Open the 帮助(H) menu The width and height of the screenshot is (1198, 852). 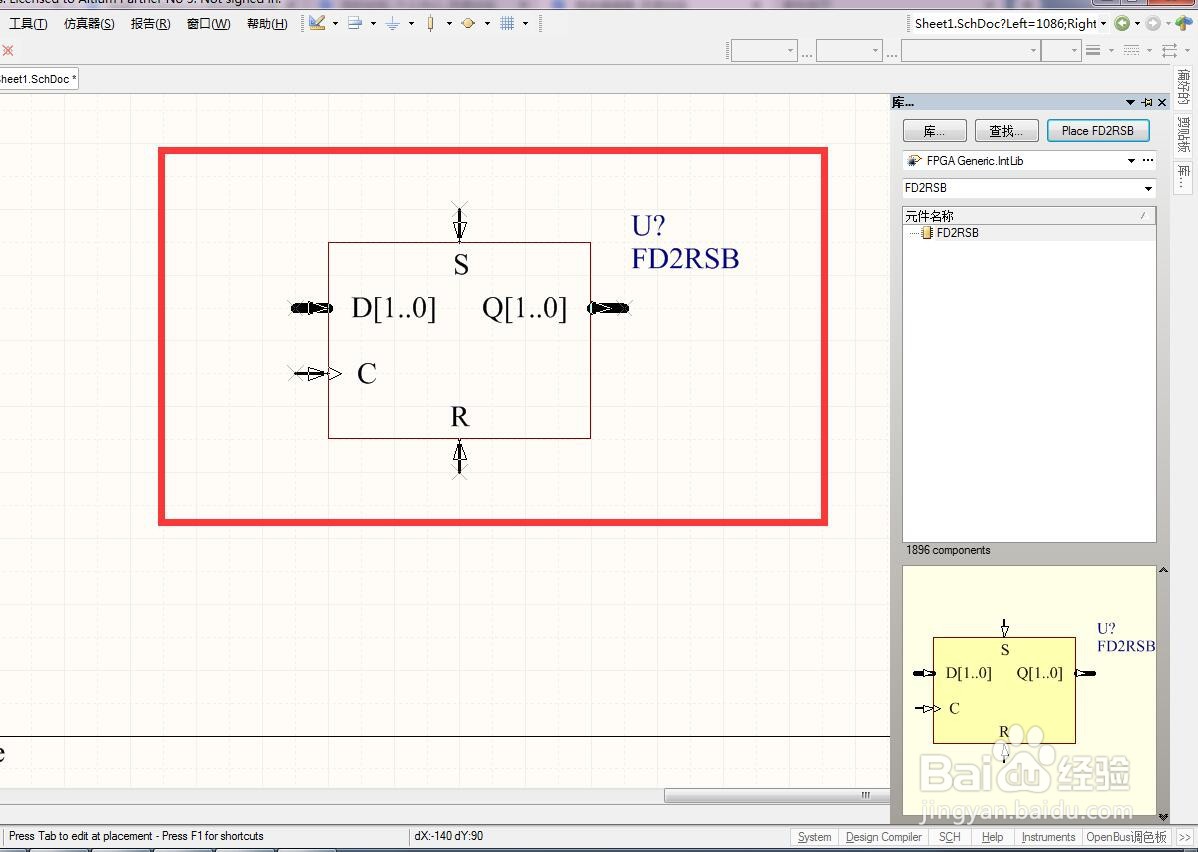click(x=267, y=24)
